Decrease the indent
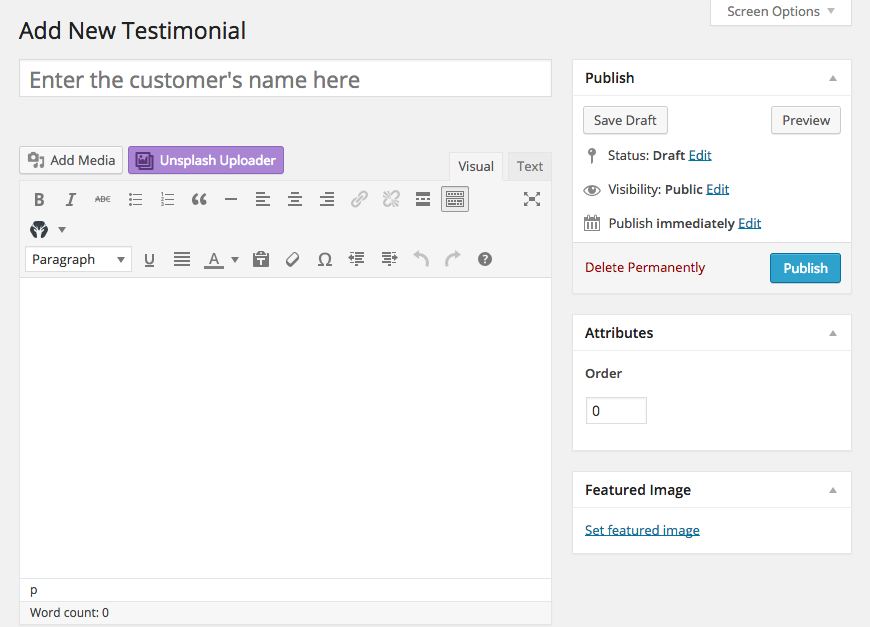The height and width of the screenshot is (627, 870). (x=356, y=259)
